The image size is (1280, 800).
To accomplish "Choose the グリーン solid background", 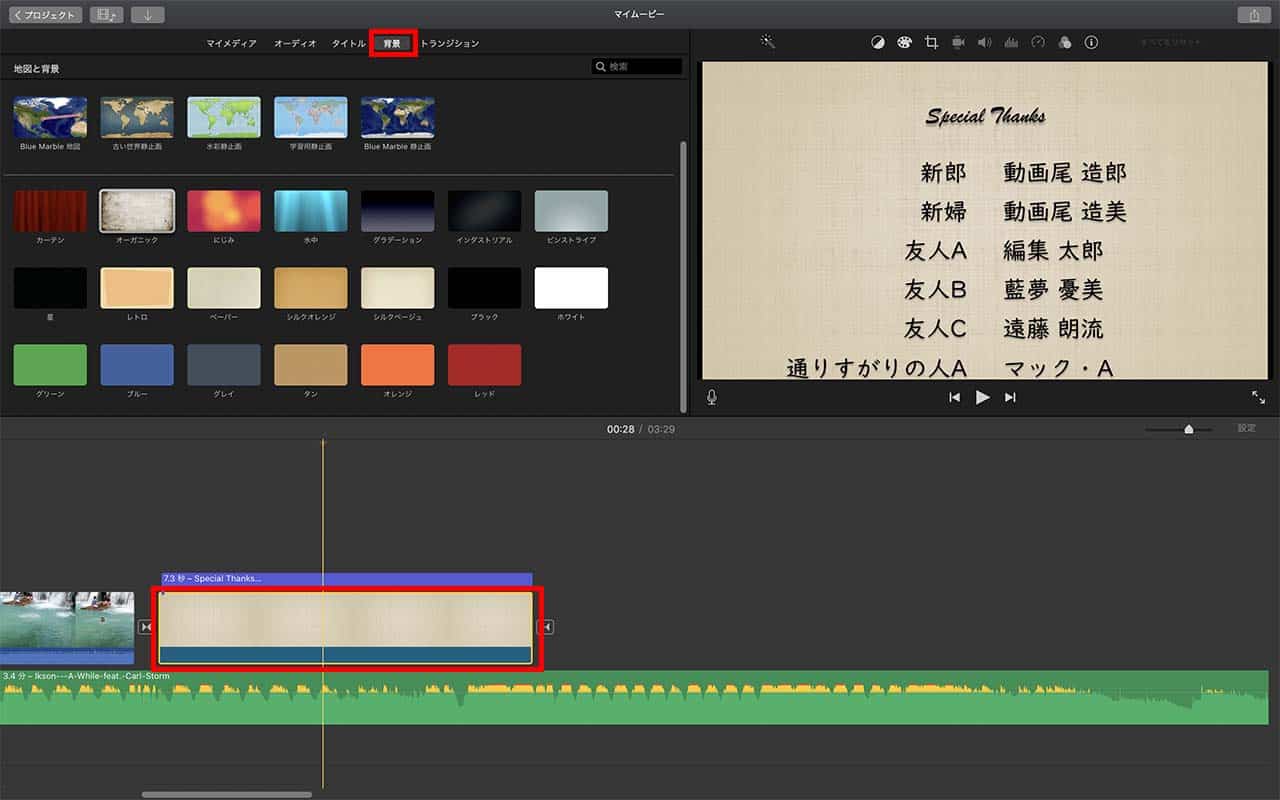I will (x=50, y=365).
